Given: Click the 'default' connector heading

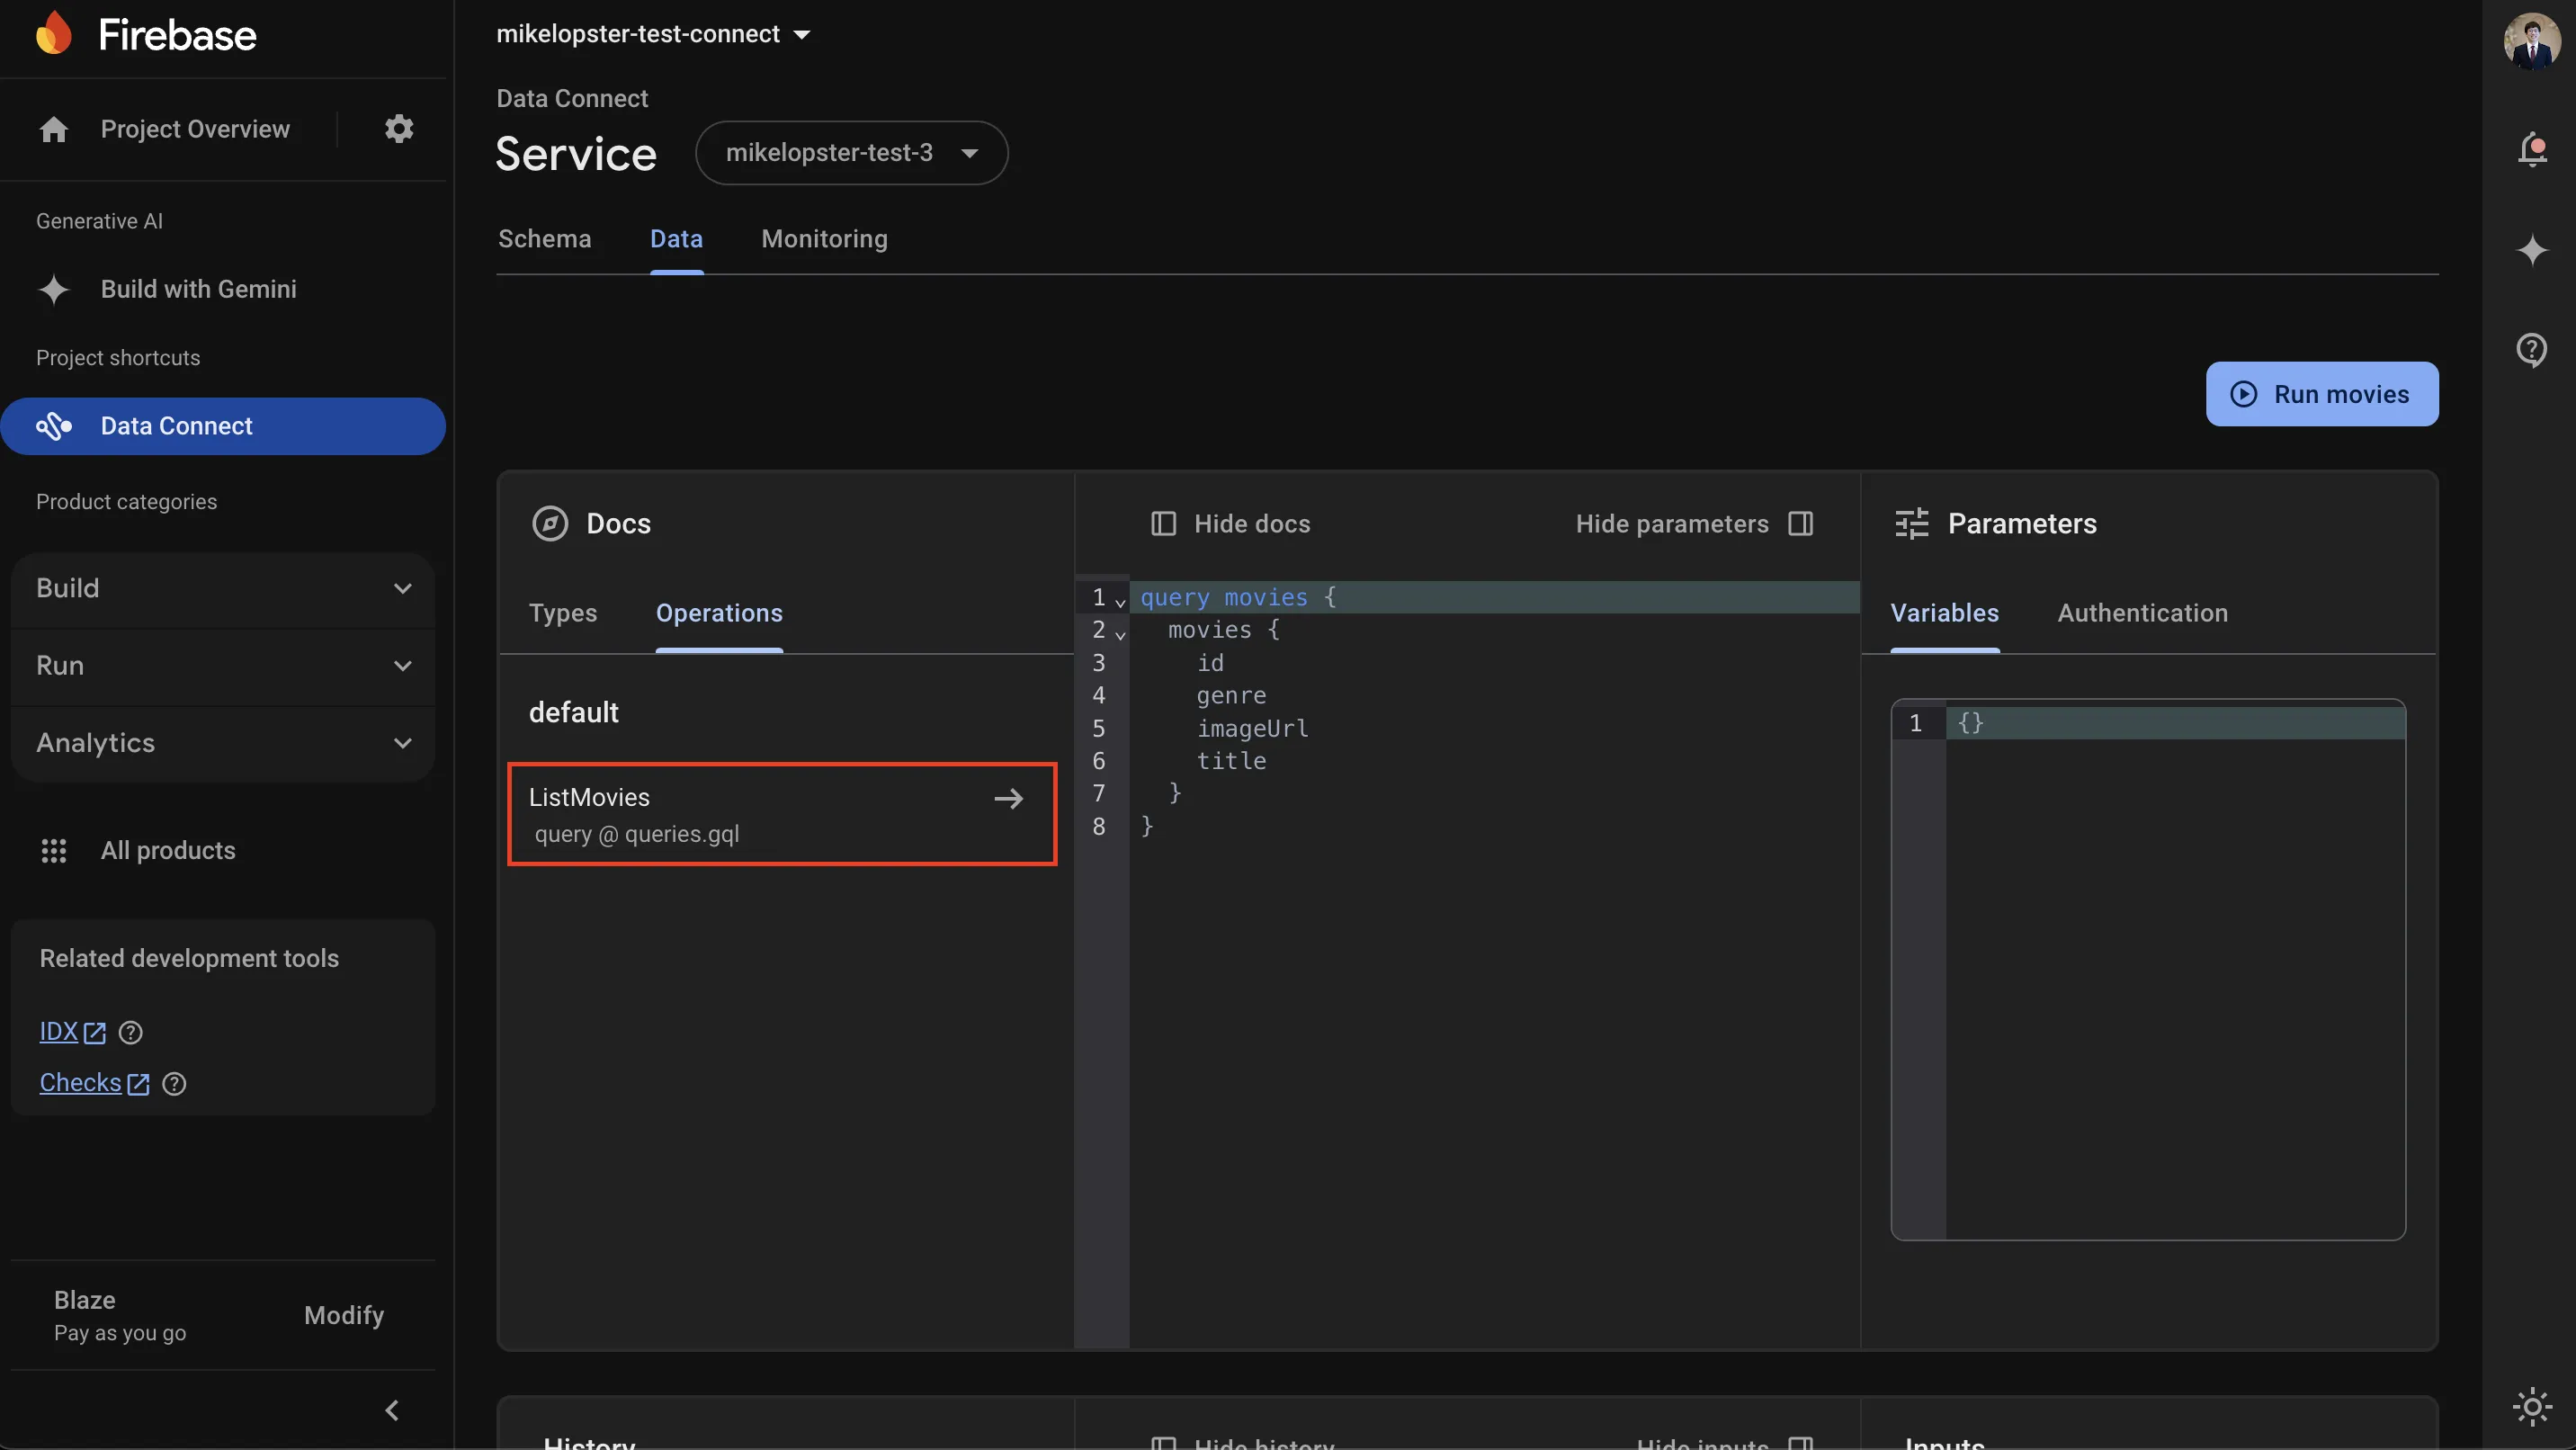Looking at the screenshot, I should (574, 712).
